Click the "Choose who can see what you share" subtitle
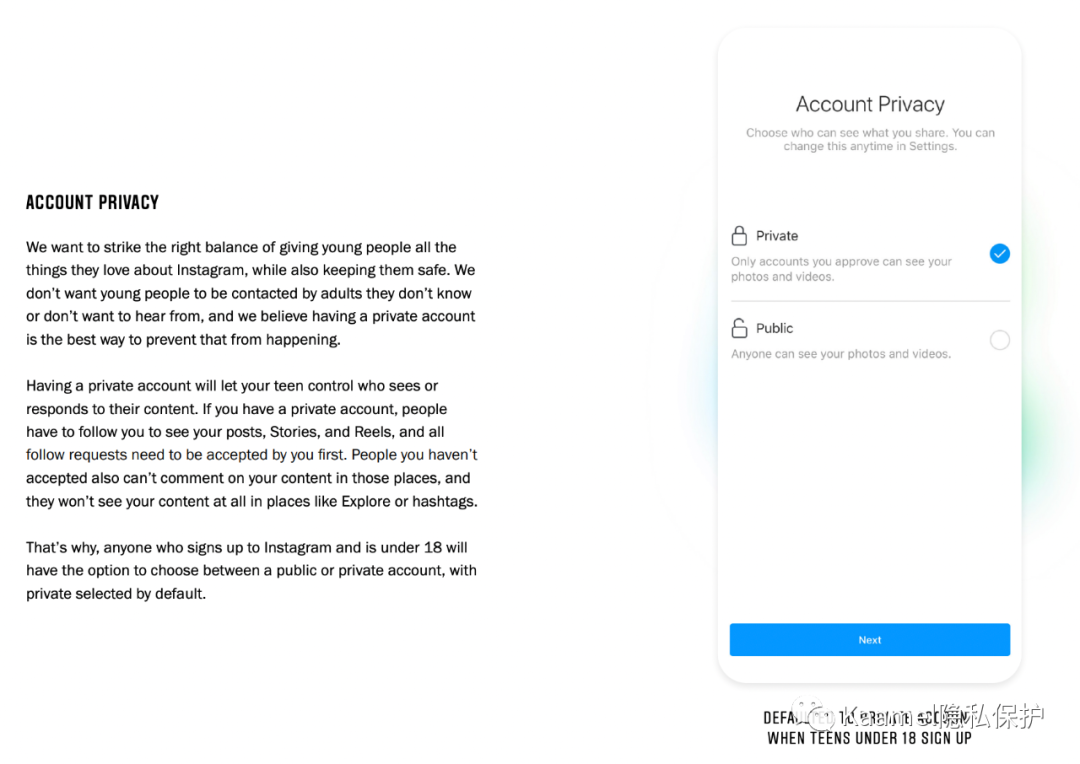 [870, 139]
